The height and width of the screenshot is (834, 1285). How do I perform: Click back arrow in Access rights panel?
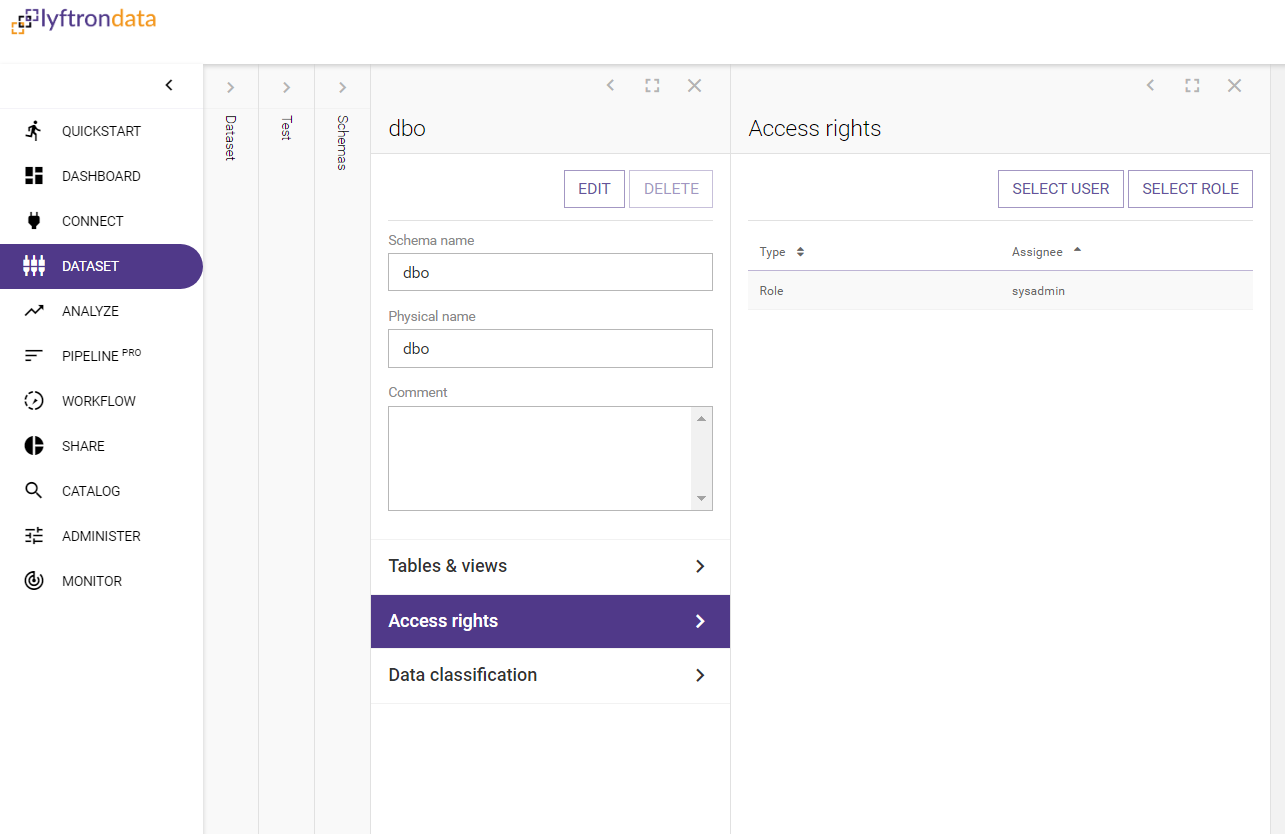[x=1150, y=86]
